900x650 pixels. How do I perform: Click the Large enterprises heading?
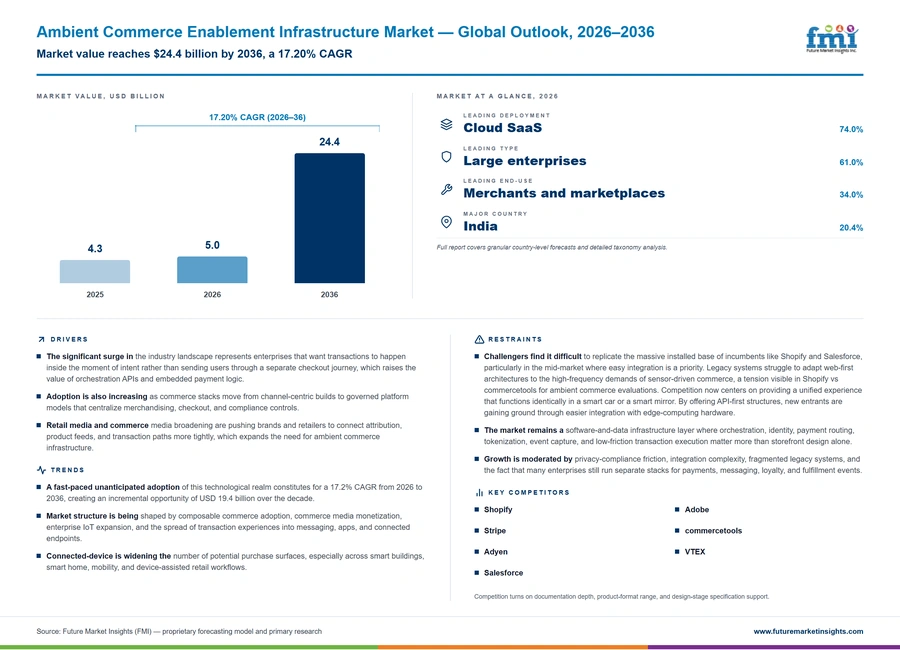point(525,161)
